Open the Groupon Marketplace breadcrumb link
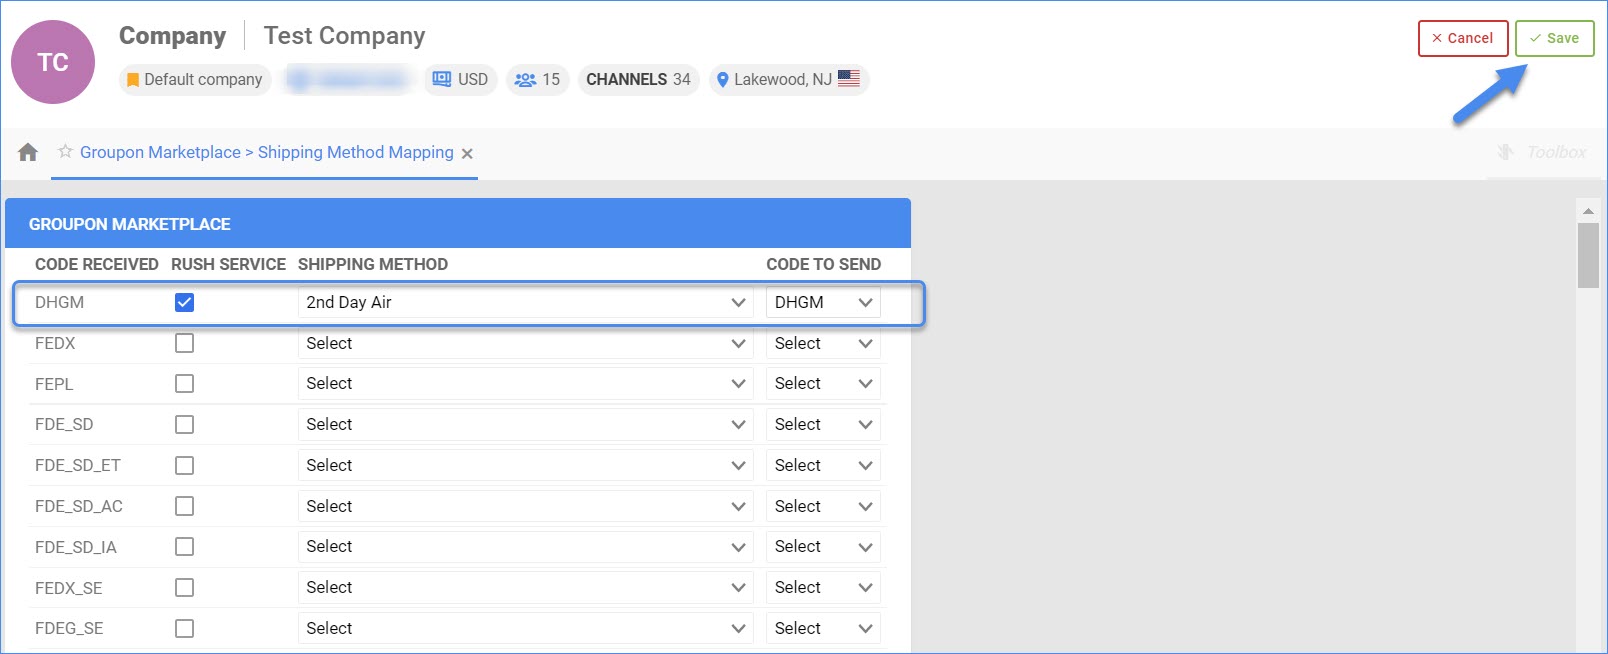Viewport: 1608px width, 654px height. pyautogui.click(x=160, y=152)
